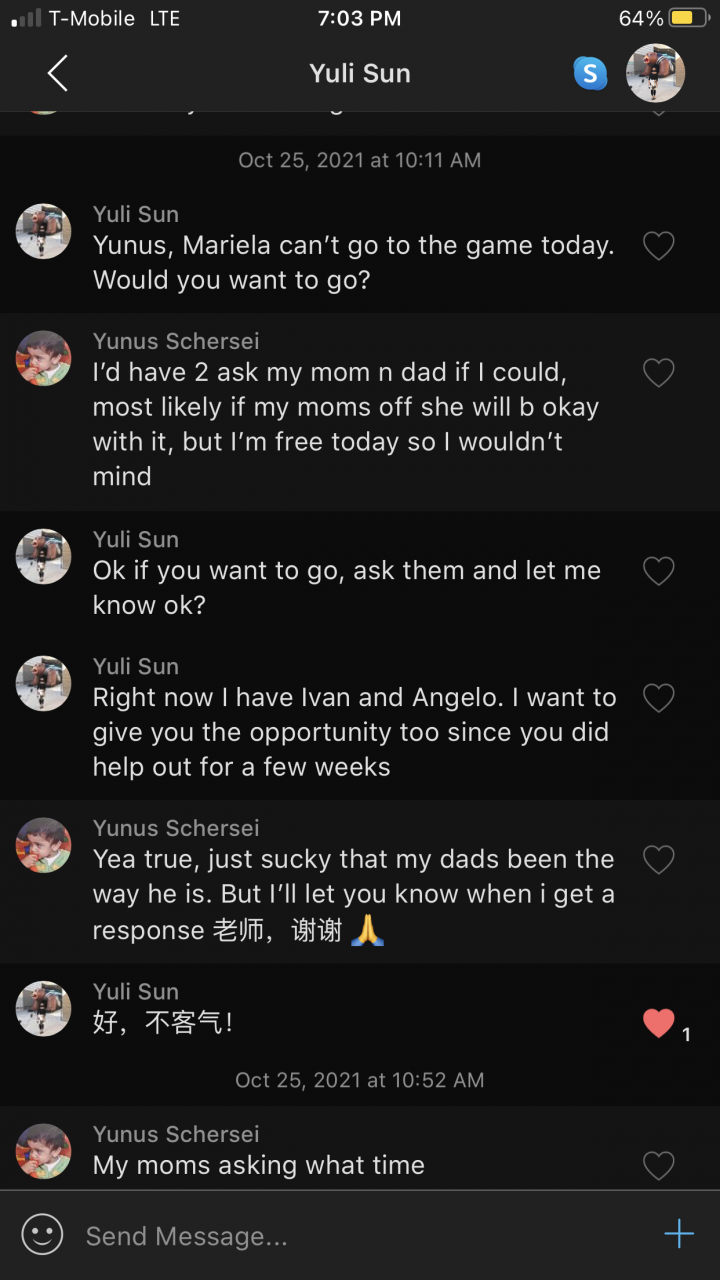Viewport: 720px width, 1280px height.
Task: Tap the battery indicator in status bar
Action: pos(688,18)
